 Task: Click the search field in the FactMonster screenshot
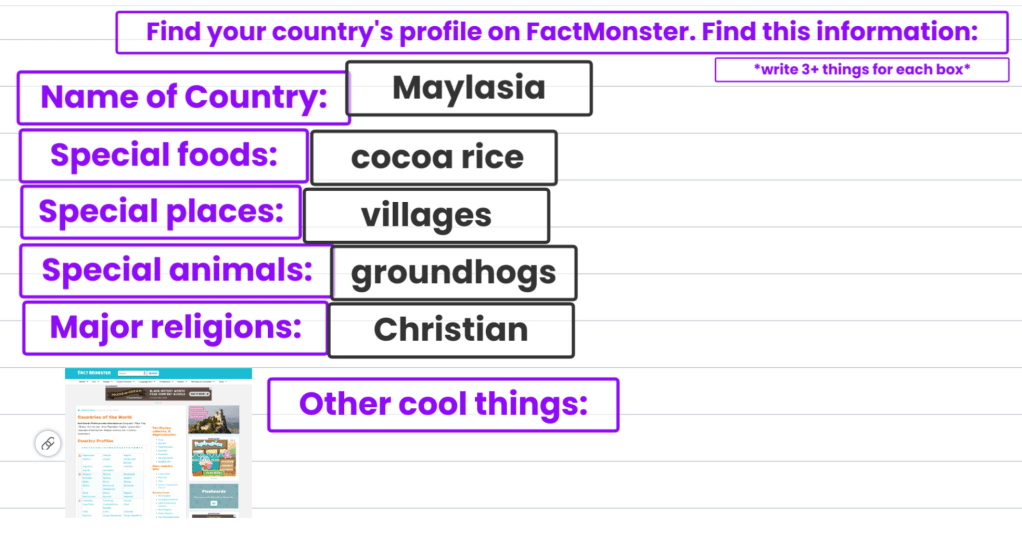130,373
